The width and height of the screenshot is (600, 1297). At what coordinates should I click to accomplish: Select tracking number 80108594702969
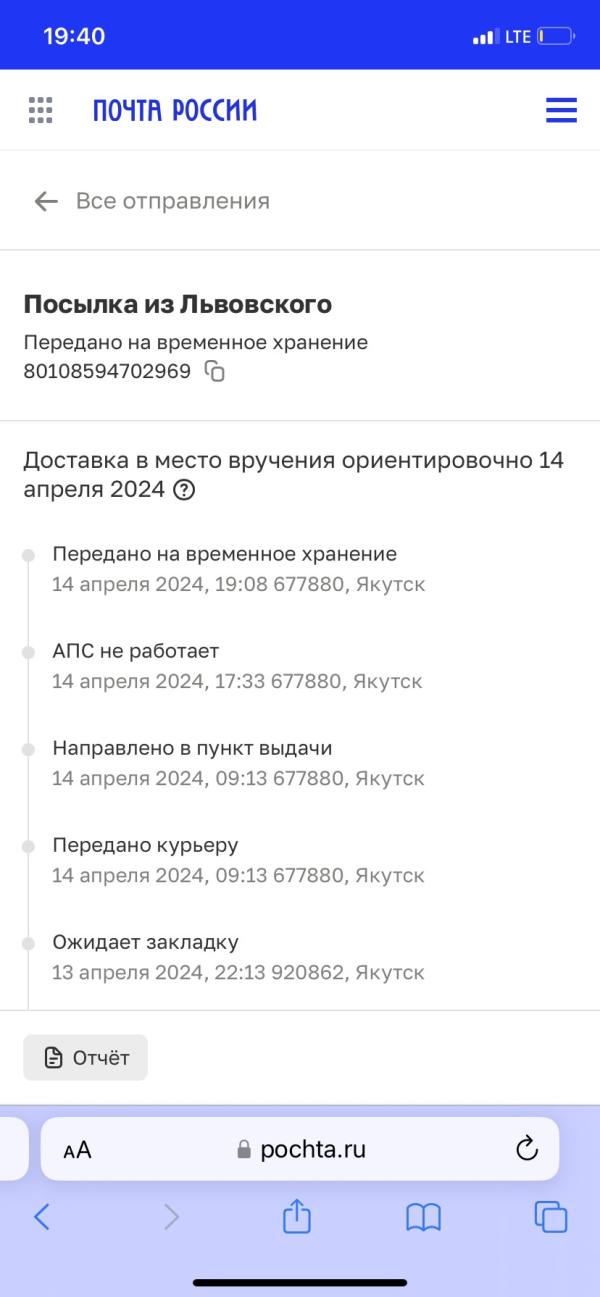107,372
